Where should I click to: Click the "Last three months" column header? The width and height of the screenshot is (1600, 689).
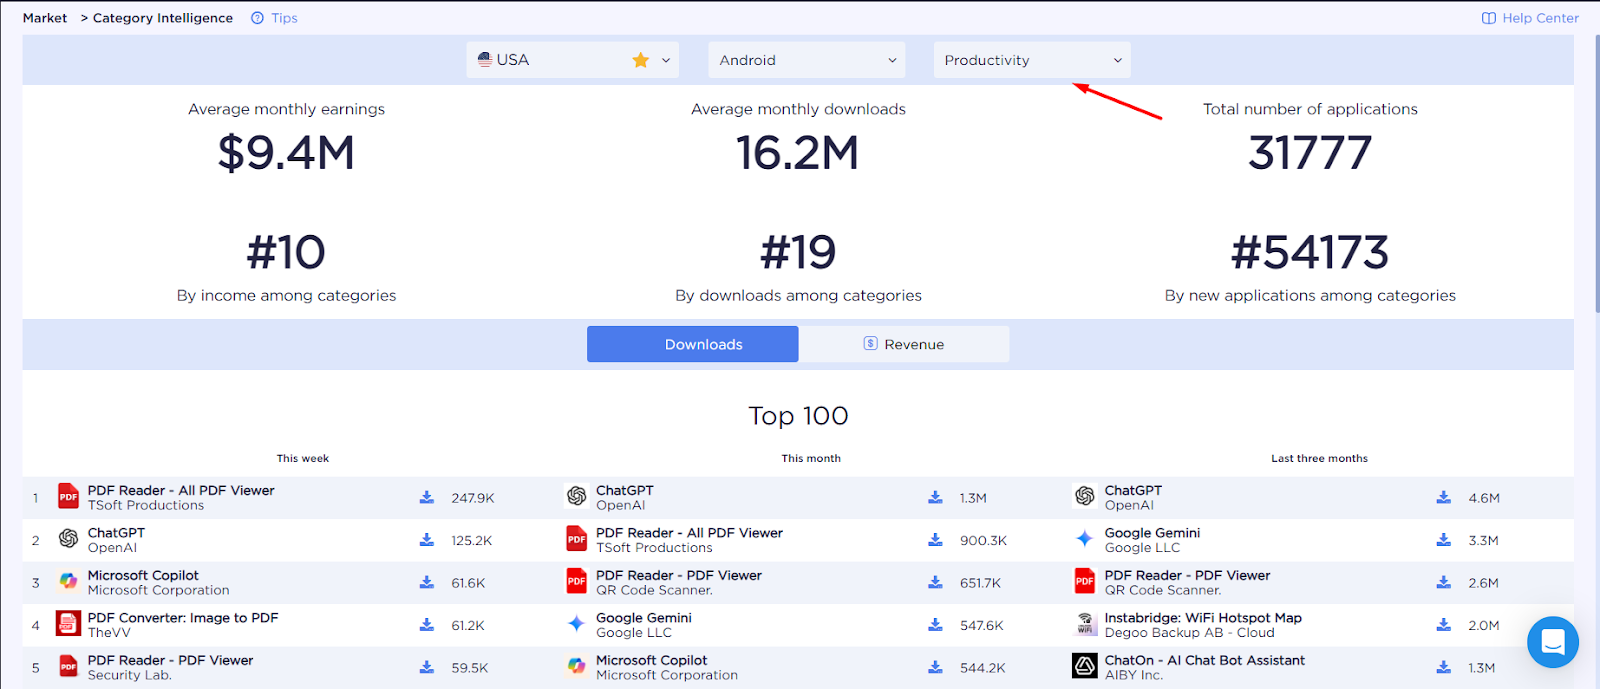[1319, 458]
